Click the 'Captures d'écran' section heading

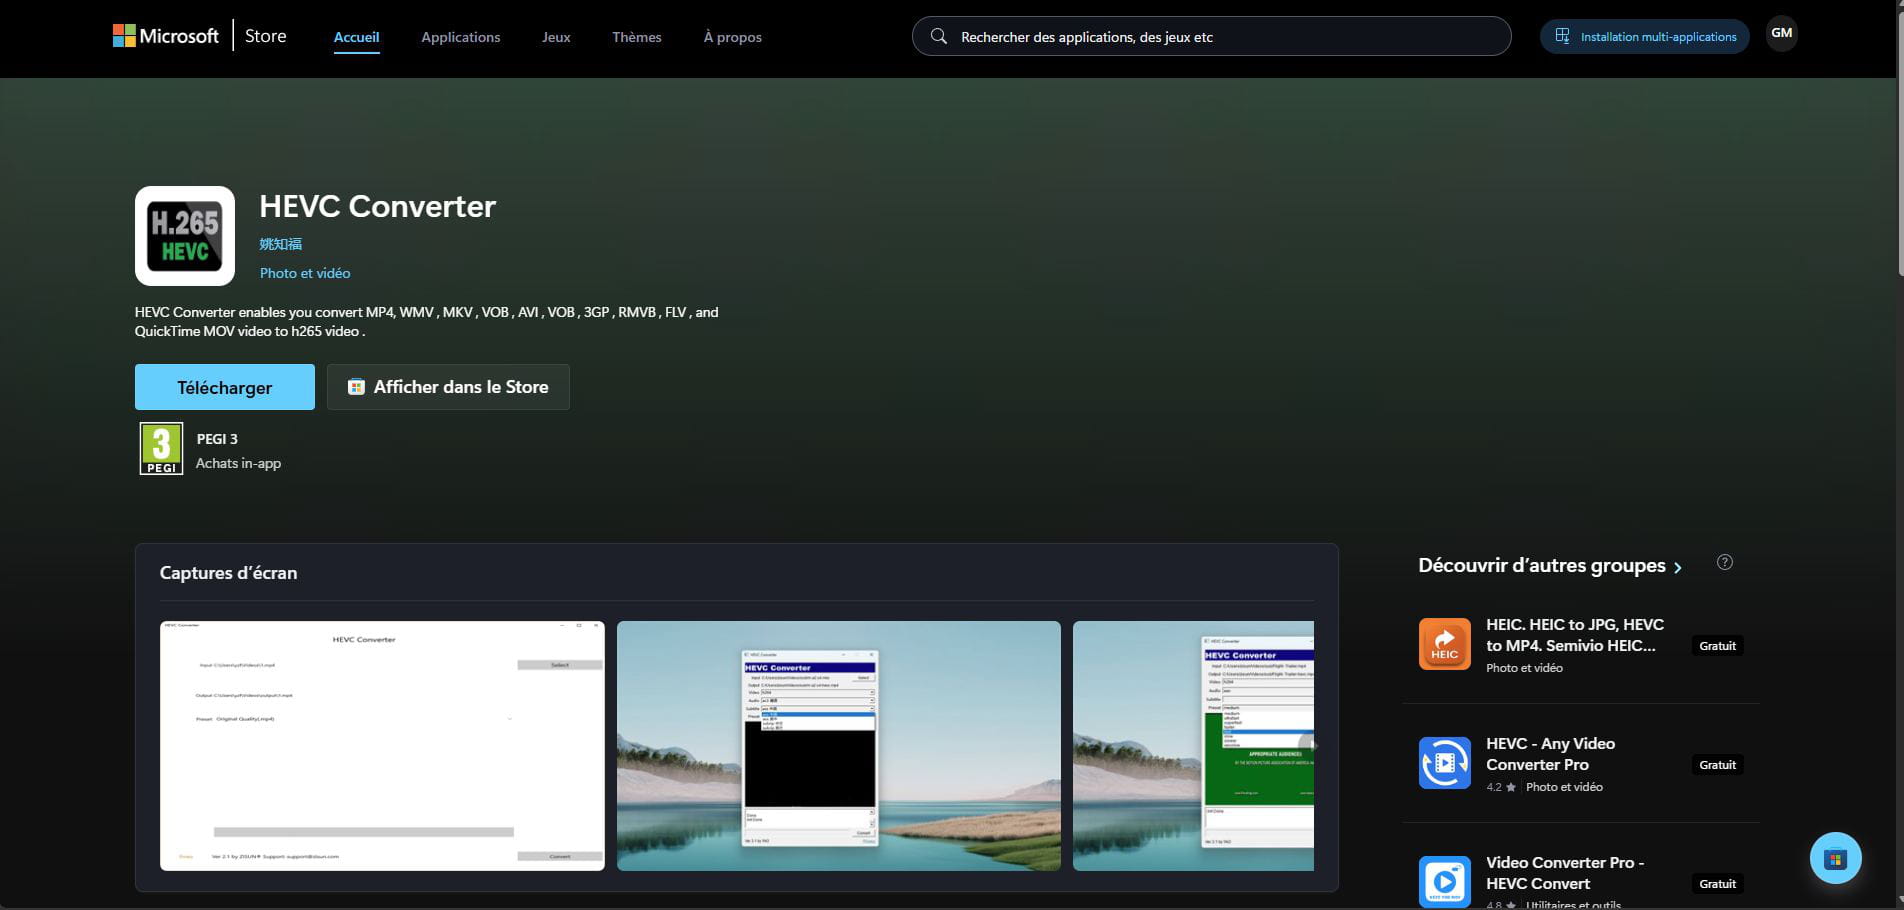[228, 573]
